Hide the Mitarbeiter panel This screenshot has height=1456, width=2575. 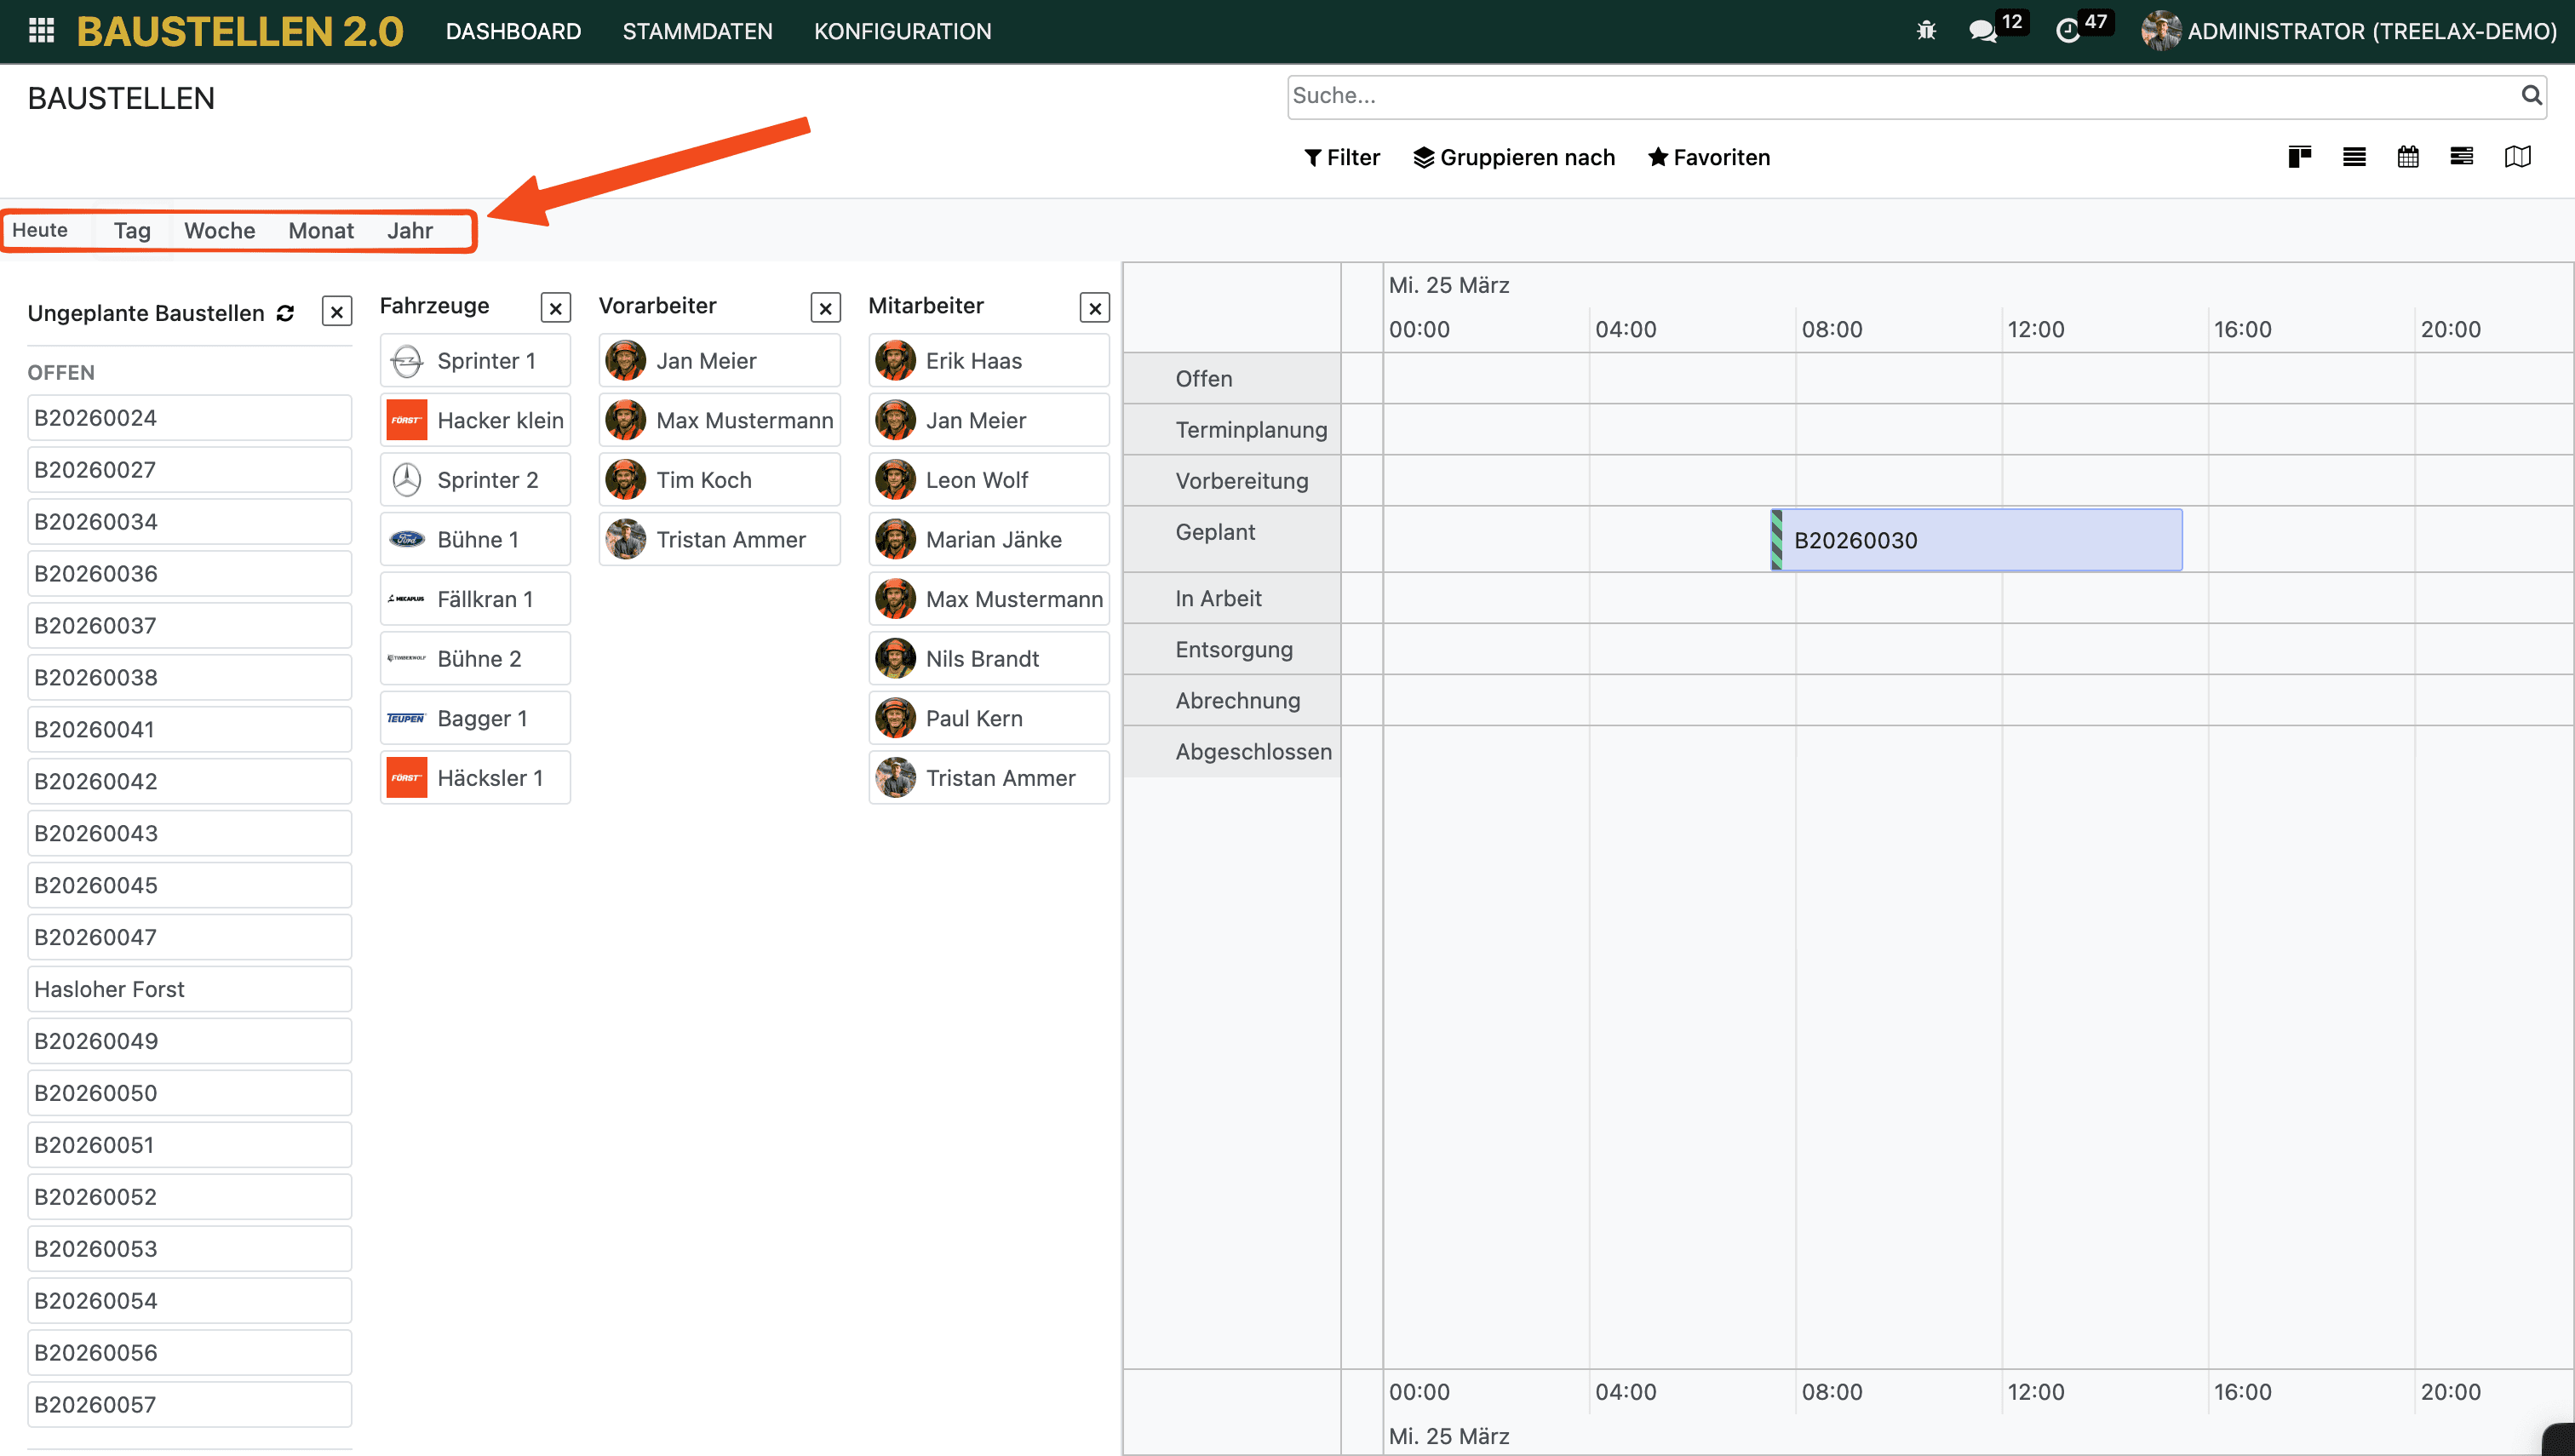1095,308
